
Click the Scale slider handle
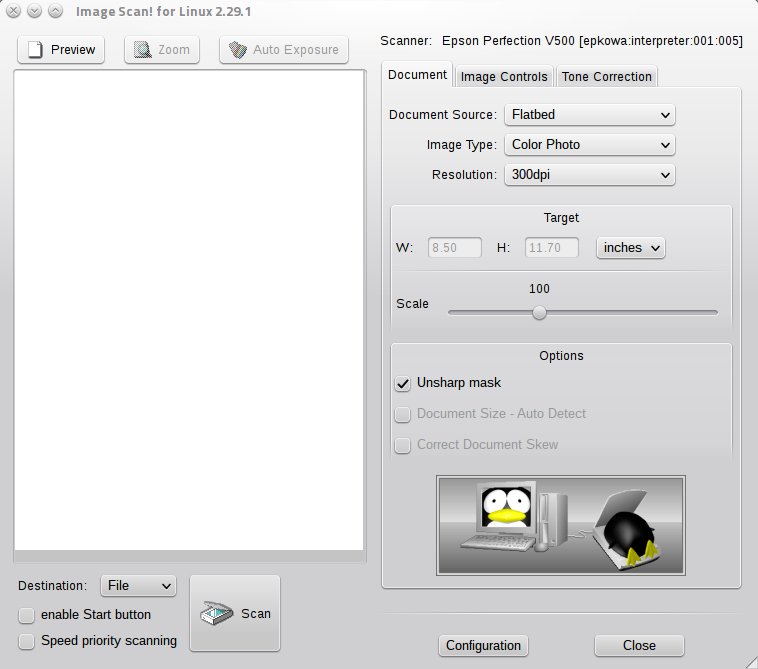tap(539, 312)
